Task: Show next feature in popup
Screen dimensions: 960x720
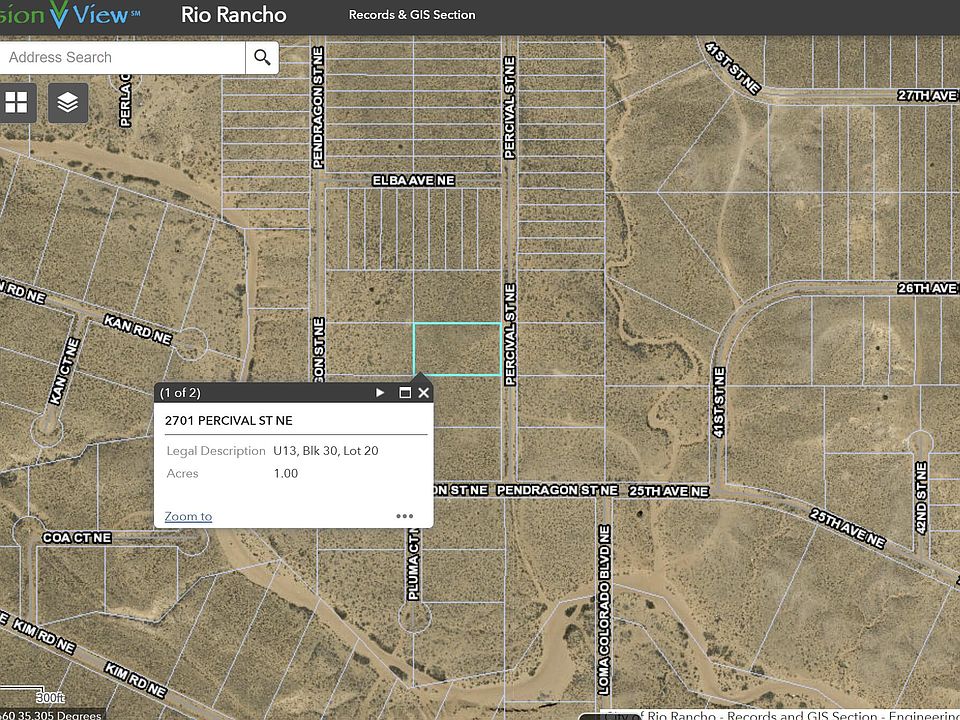Action: point(380,393)
